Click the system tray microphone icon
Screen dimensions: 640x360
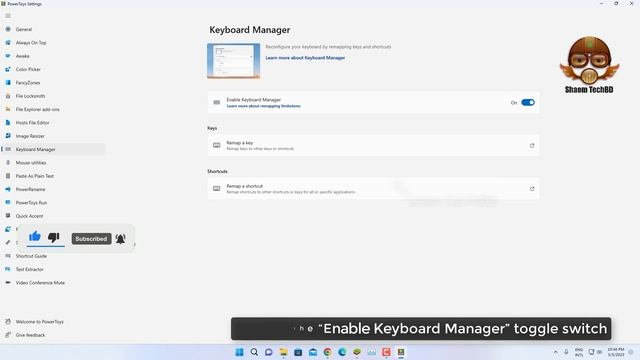[x=566, y=352]
